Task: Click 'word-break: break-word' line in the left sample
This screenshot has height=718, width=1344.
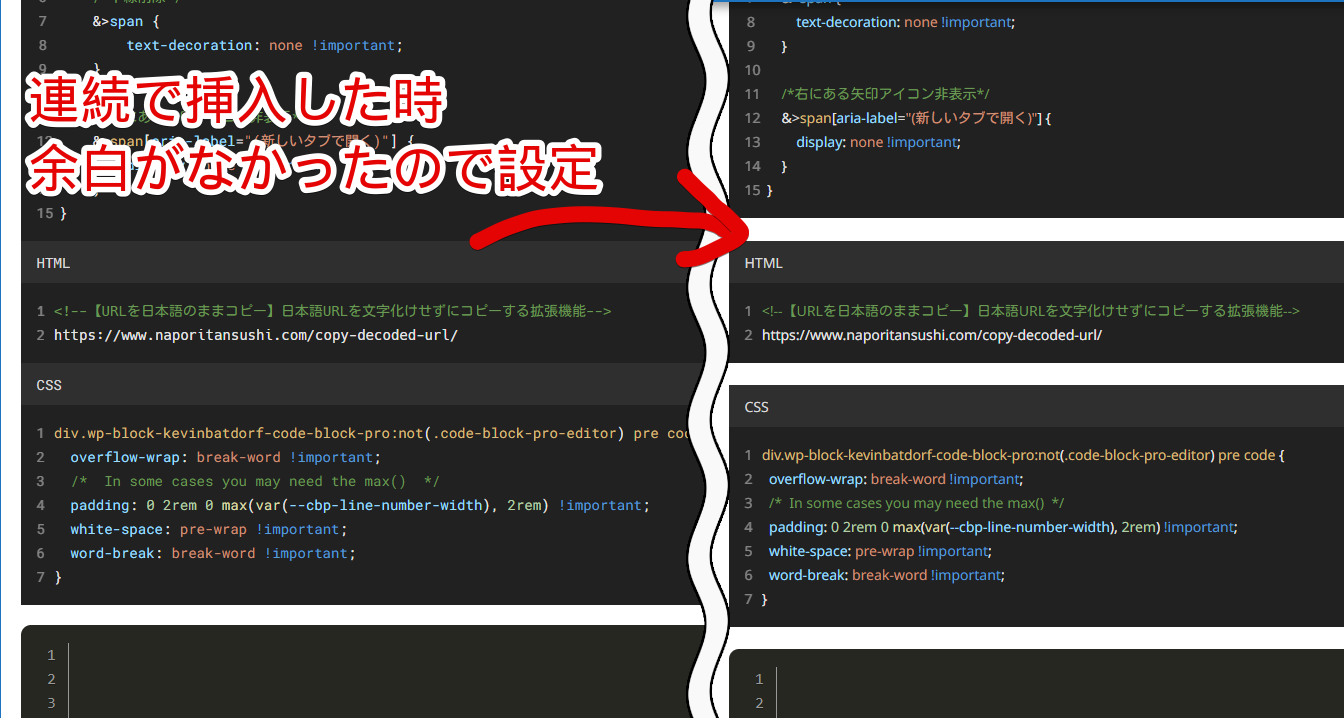Action: (x=213, y=553)
